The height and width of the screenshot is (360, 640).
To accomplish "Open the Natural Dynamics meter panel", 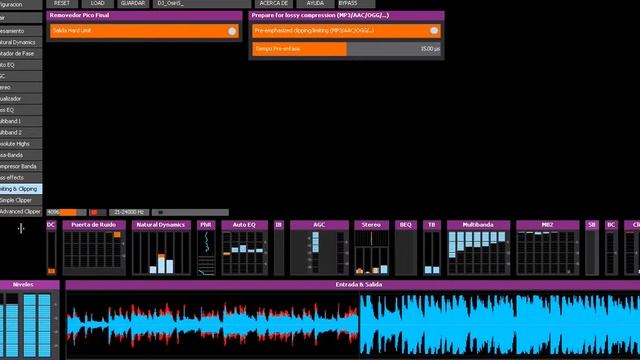I will (x=161, y=248).
